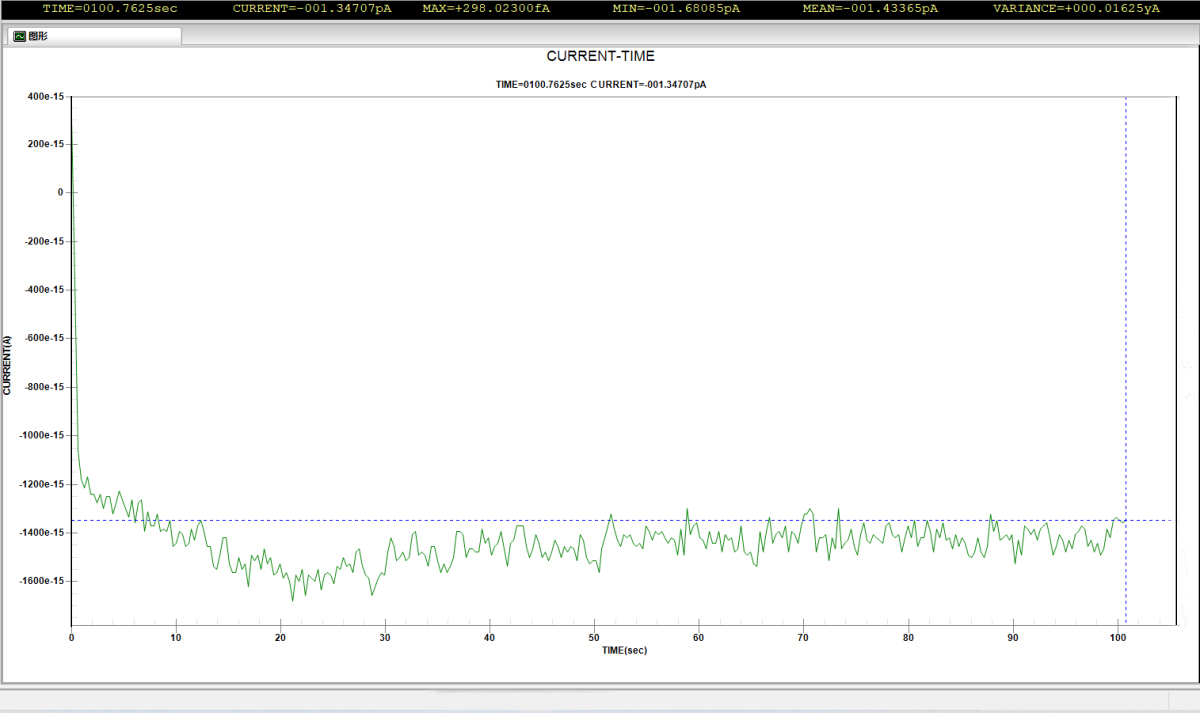Select the CURRENT readout in the top bar

[311, 8]
